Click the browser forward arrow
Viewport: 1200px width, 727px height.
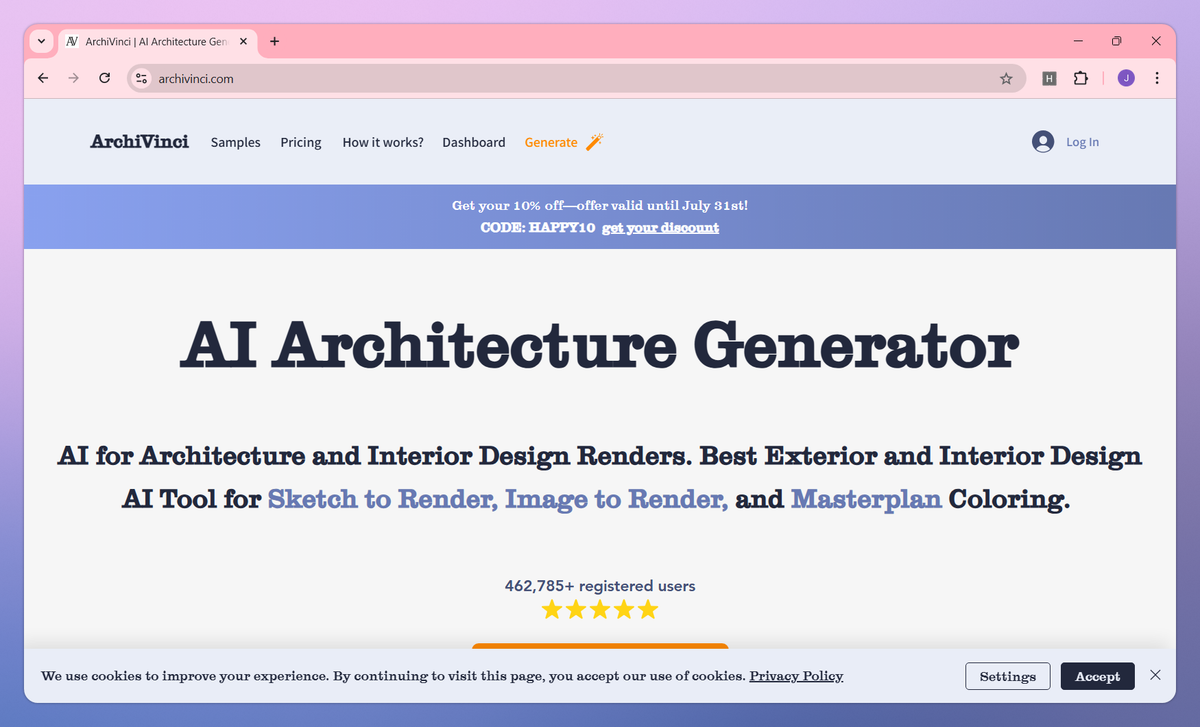pos(73,78)
